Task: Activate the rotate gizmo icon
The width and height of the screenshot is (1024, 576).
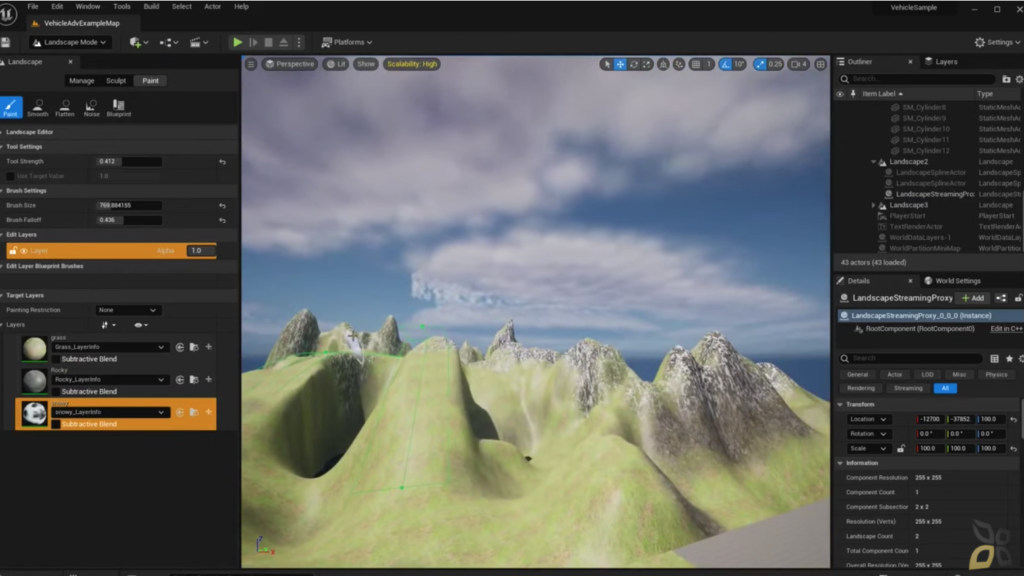Action: pyautogui.click(x=633, y=64)
